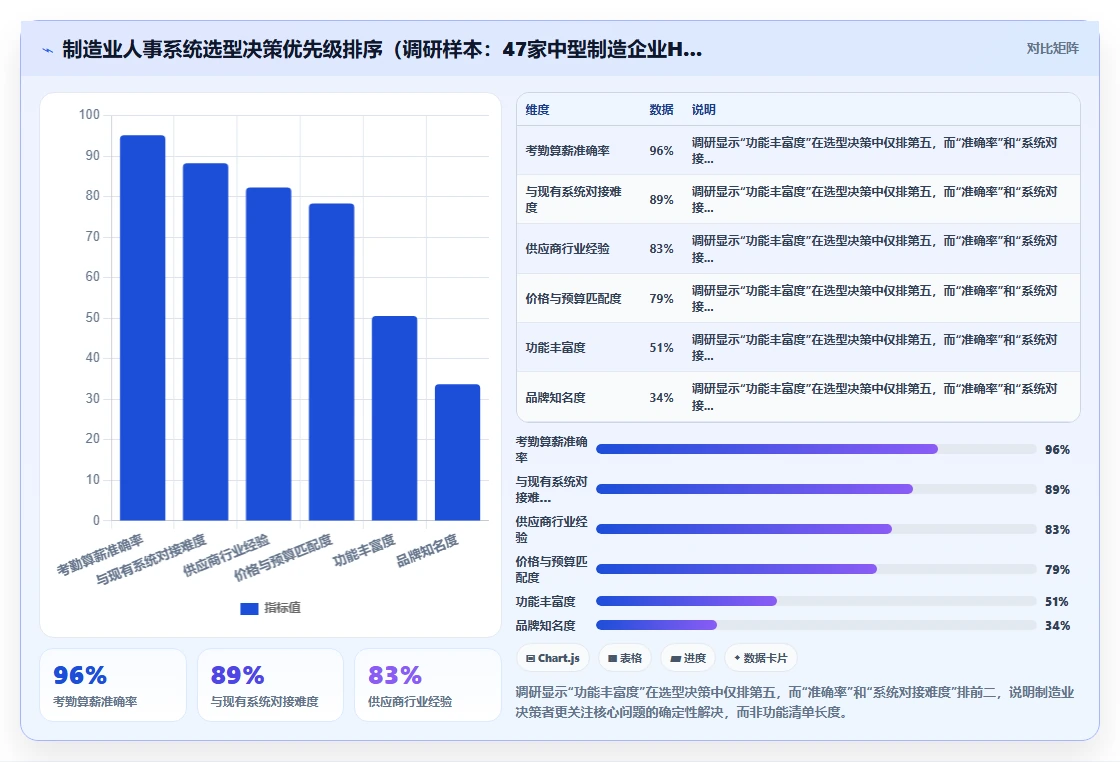Screen dimensions: 1120x762
Task: Select the Chart.js tag chip
Action: pos(553,658)
